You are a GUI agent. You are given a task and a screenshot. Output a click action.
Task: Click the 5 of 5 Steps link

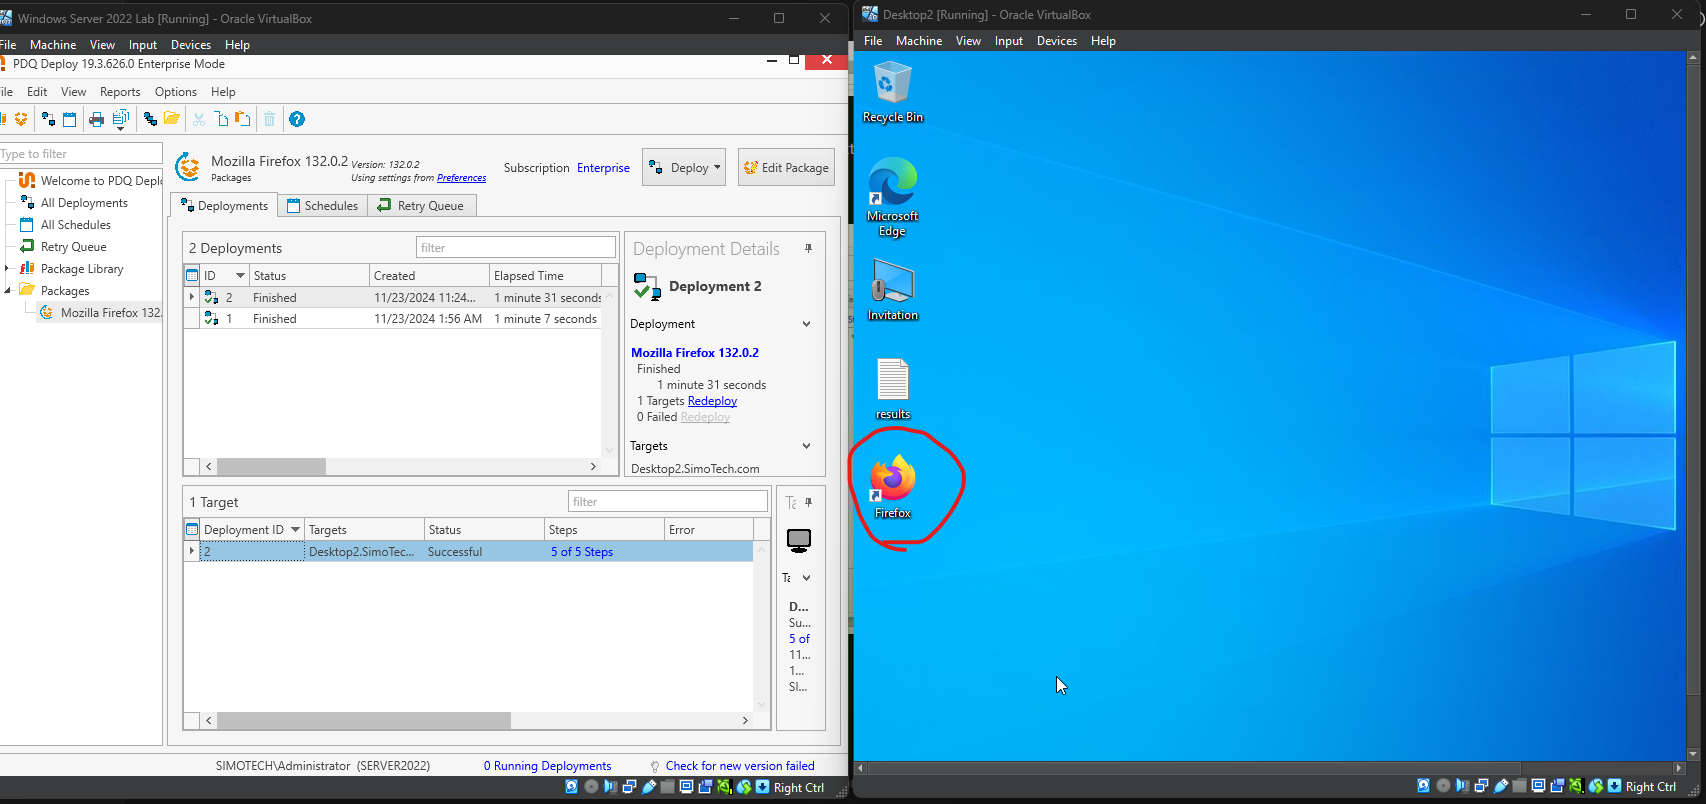click(x=582, y=552)
